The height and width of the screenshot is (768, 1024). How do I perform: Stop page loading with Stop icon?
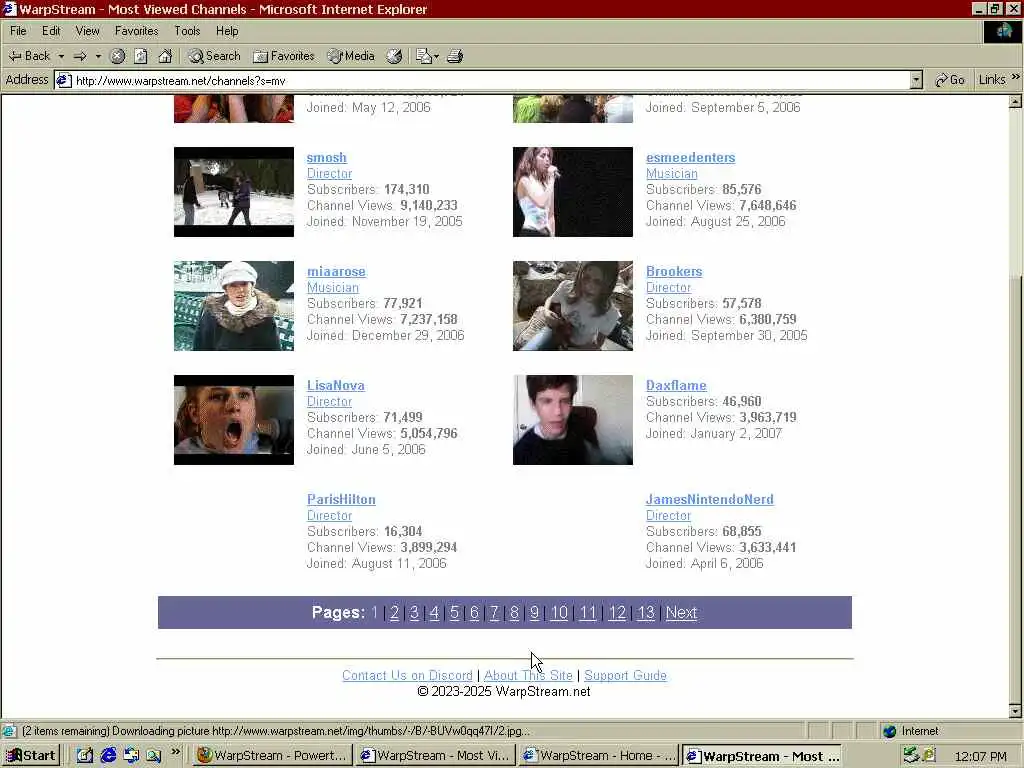click(x=118, y=56)
